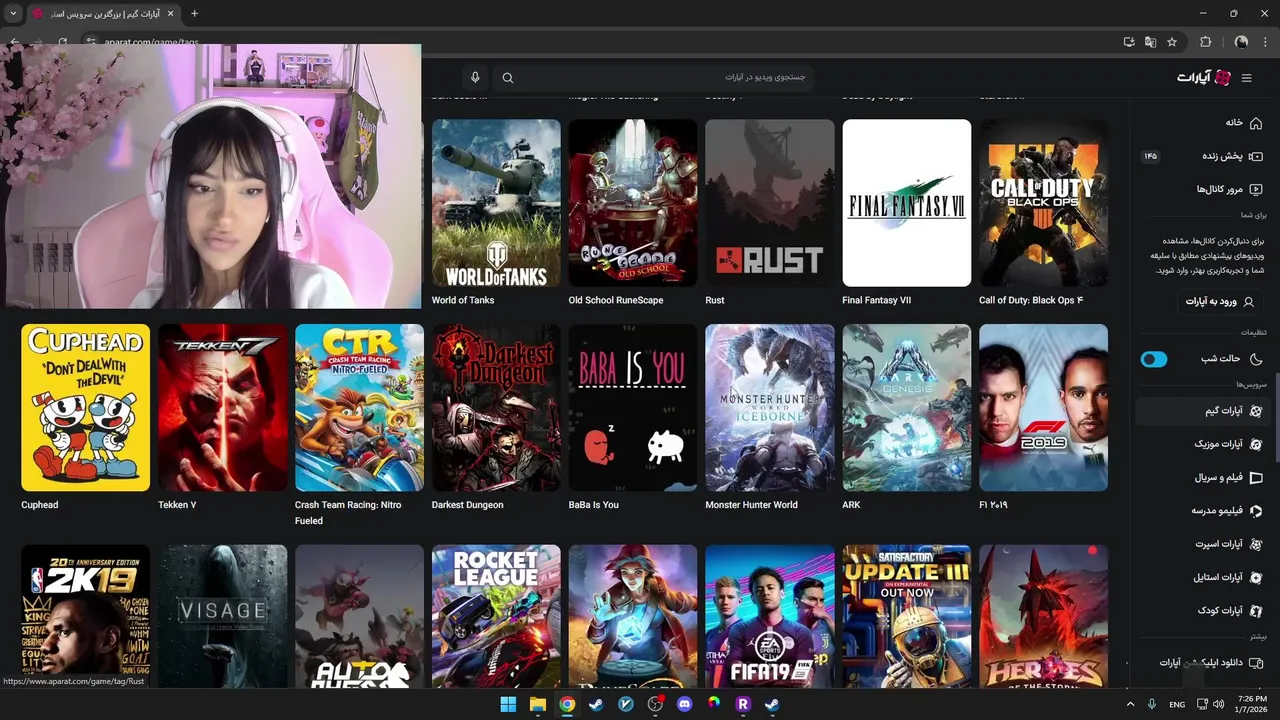Screen dimensions: 1280x720
Task: Open the Windows Start menu
Action: click(508, 704)
